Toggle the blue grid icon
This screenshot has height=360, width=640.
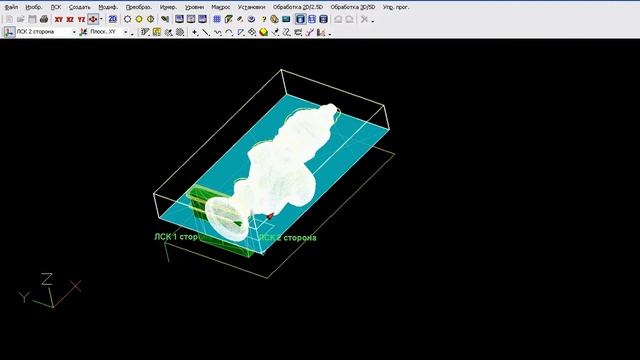217,19
